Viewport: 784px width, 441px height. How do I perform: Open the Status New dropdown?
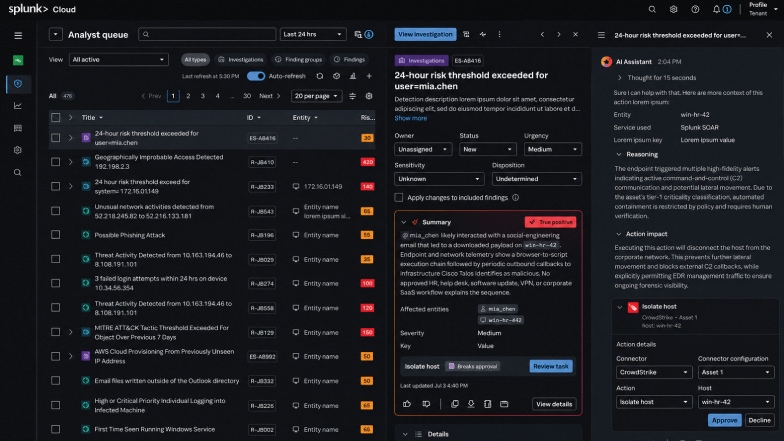(488, 150)
